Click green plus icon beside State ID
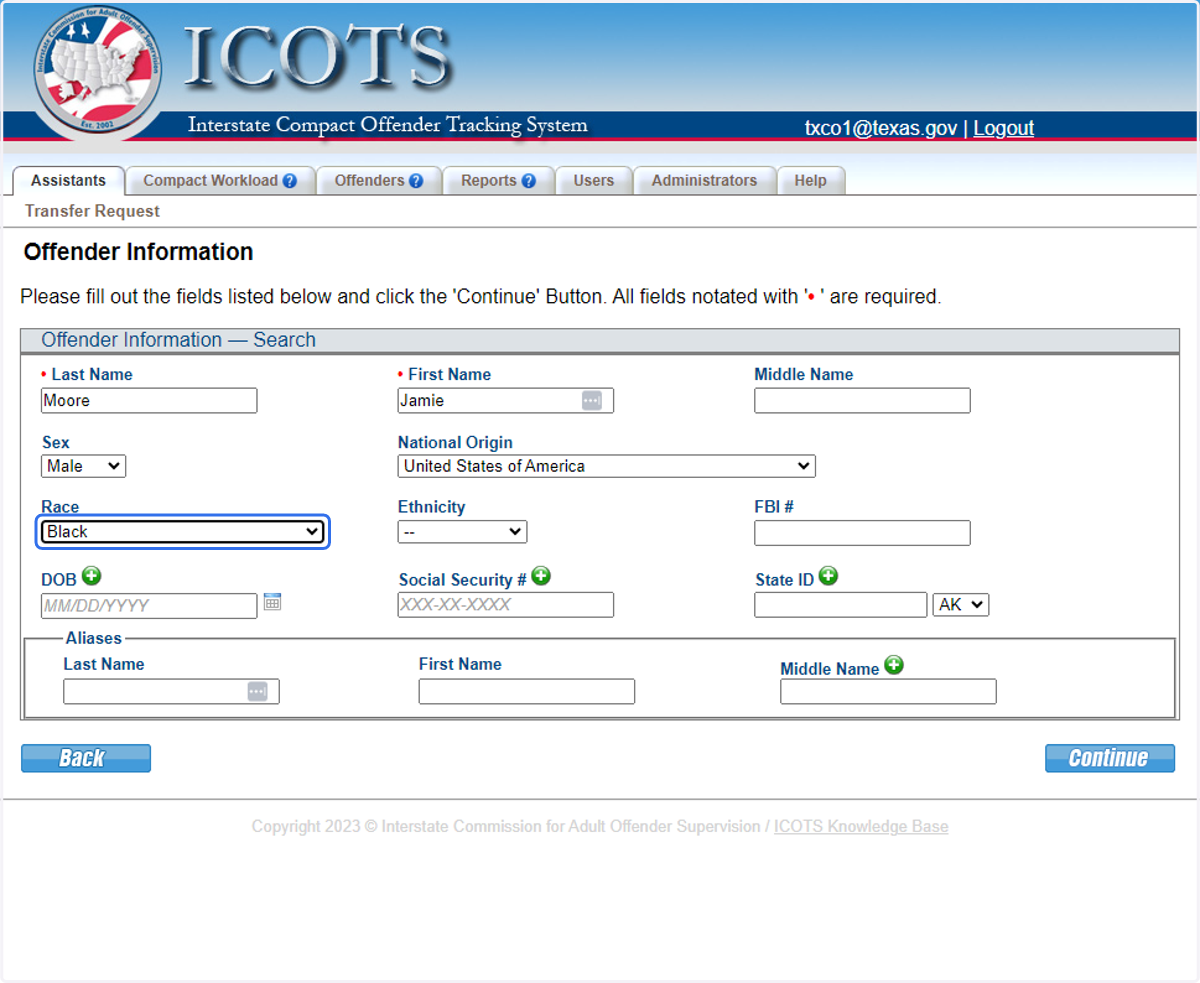The width and height of the screenshot is (1200, 983). 828,576
